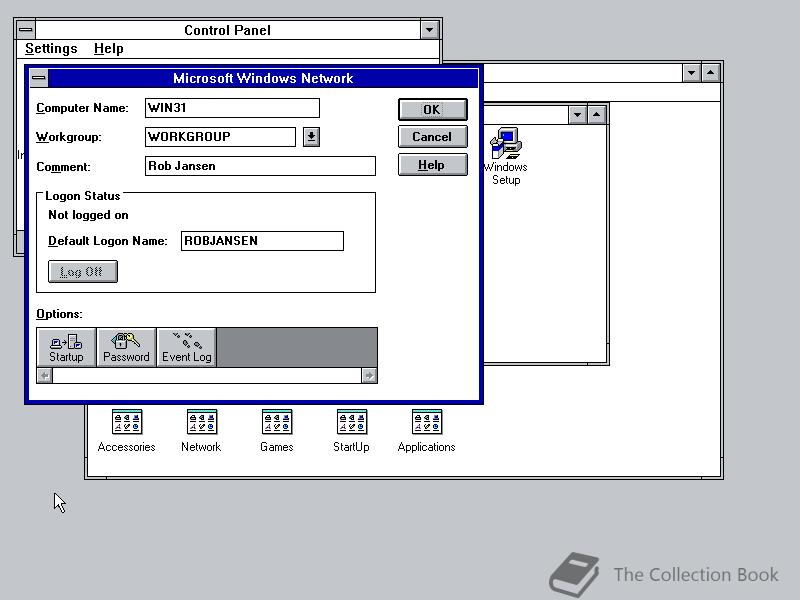Open the Workgroup dropdown list
This screenshot has height=600, width=800.
coord(311,137)
